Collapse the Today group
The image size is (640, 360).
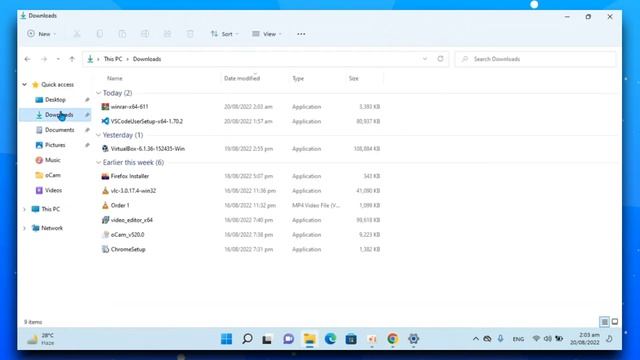[x=98, y=93]
